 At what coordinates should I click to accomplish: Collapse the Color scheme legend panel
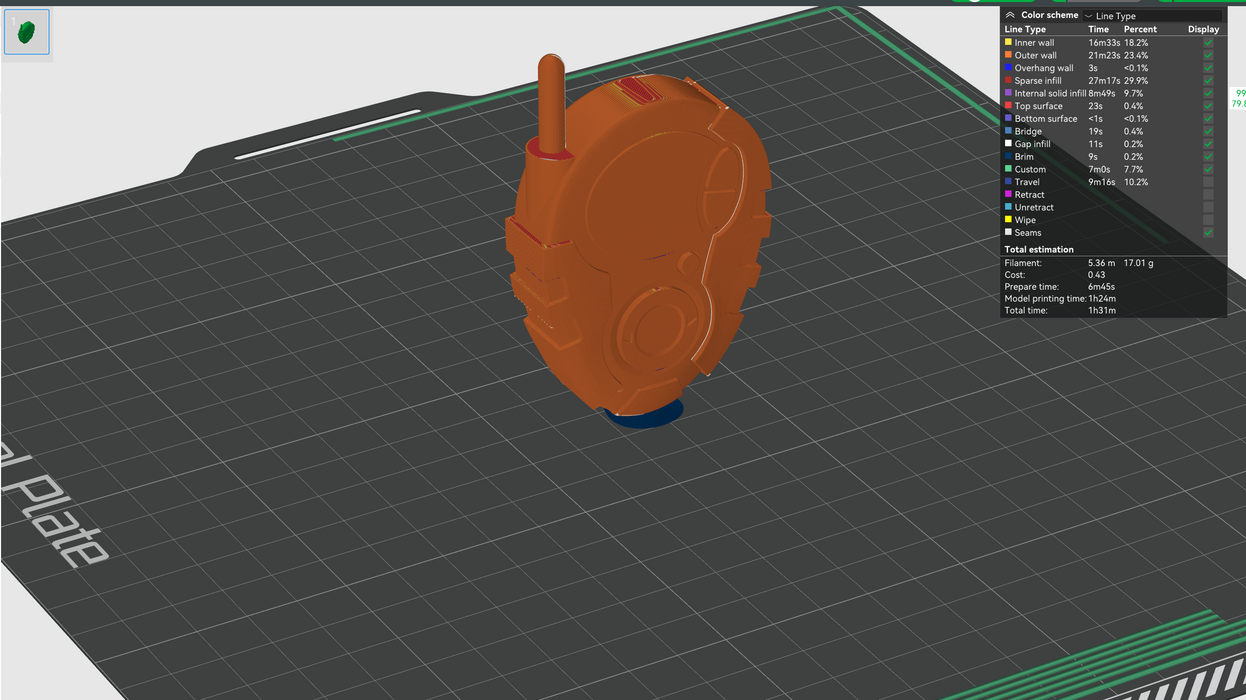[x=1010, y=15]
